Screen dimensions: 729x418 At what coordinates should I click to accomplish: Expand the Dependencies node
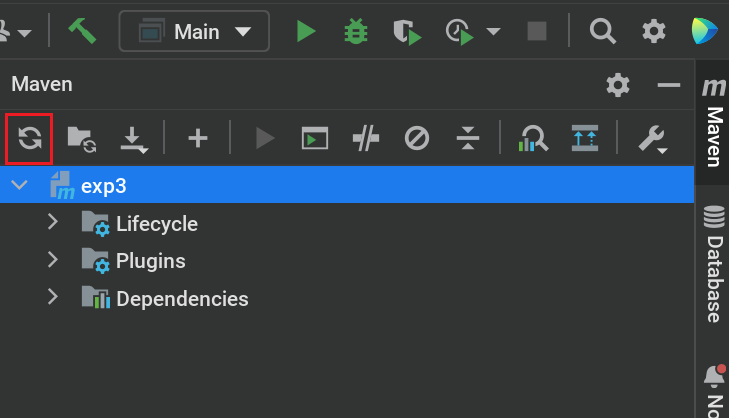pos(53,297)
